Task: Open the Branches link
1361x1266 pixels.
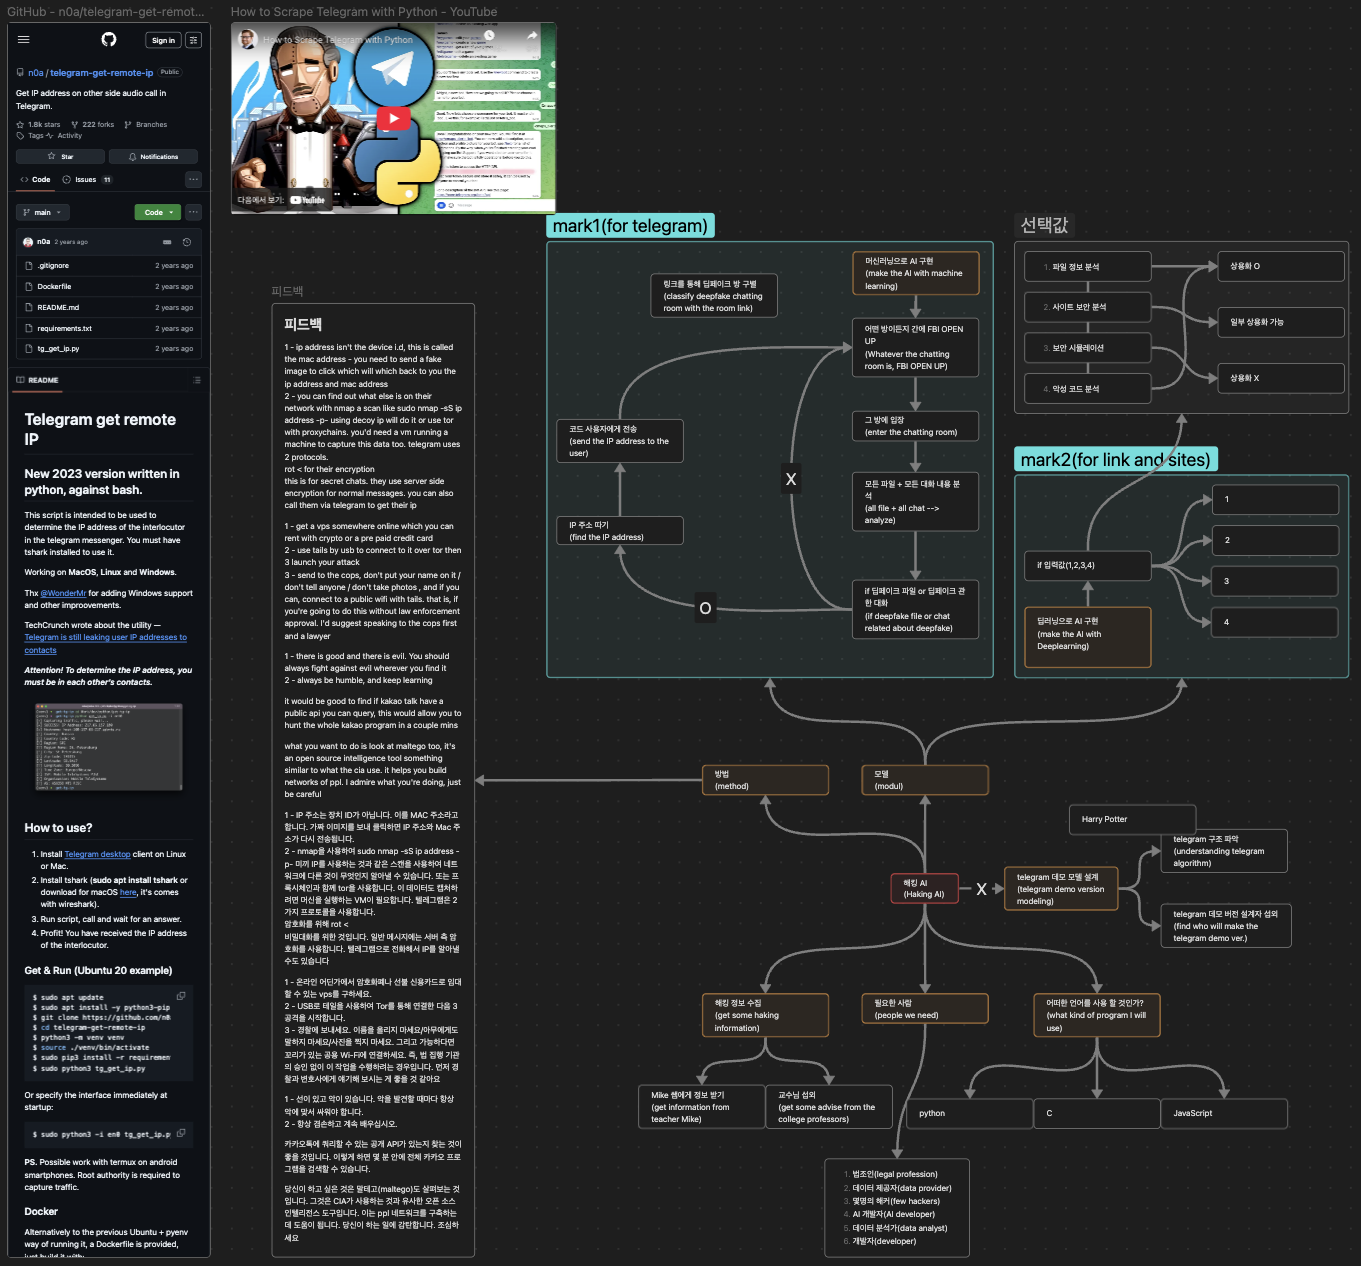Action: pyautogui.click(x=146, y=125)
